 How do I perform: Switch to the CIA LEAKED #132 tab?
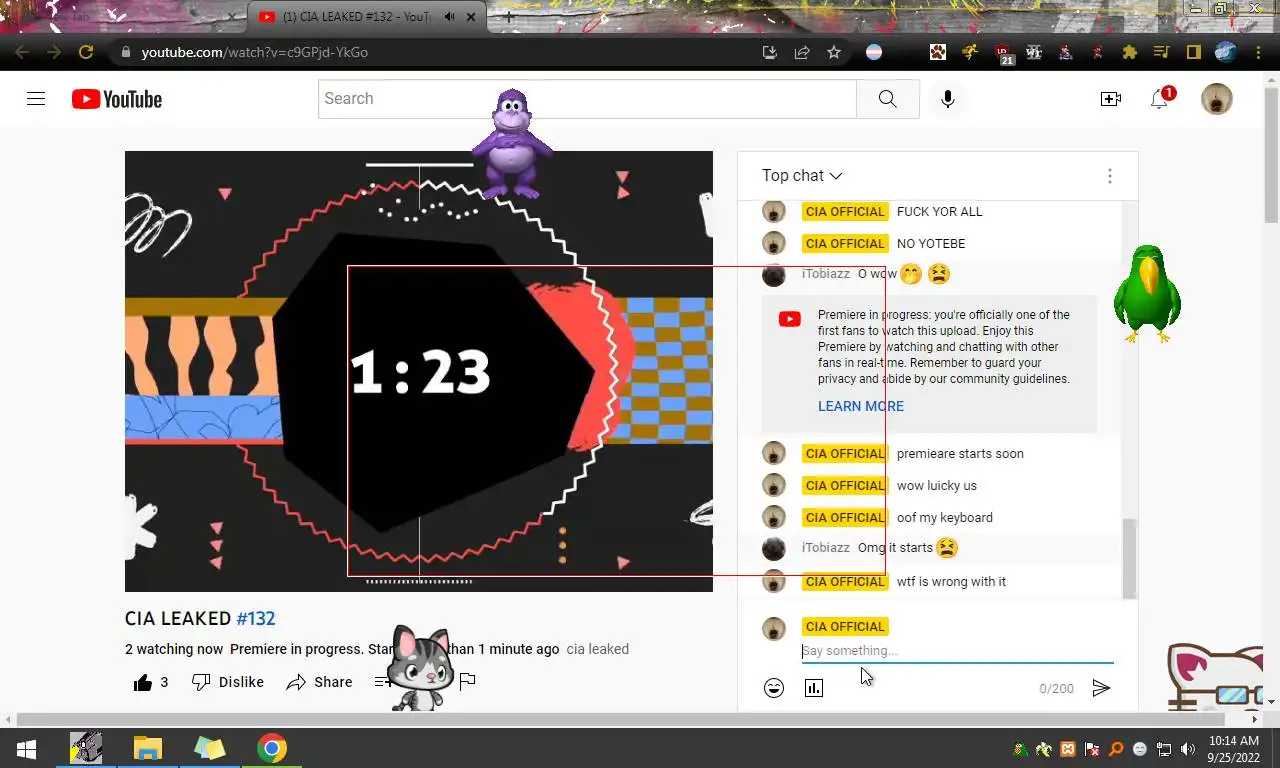(368, 17)
